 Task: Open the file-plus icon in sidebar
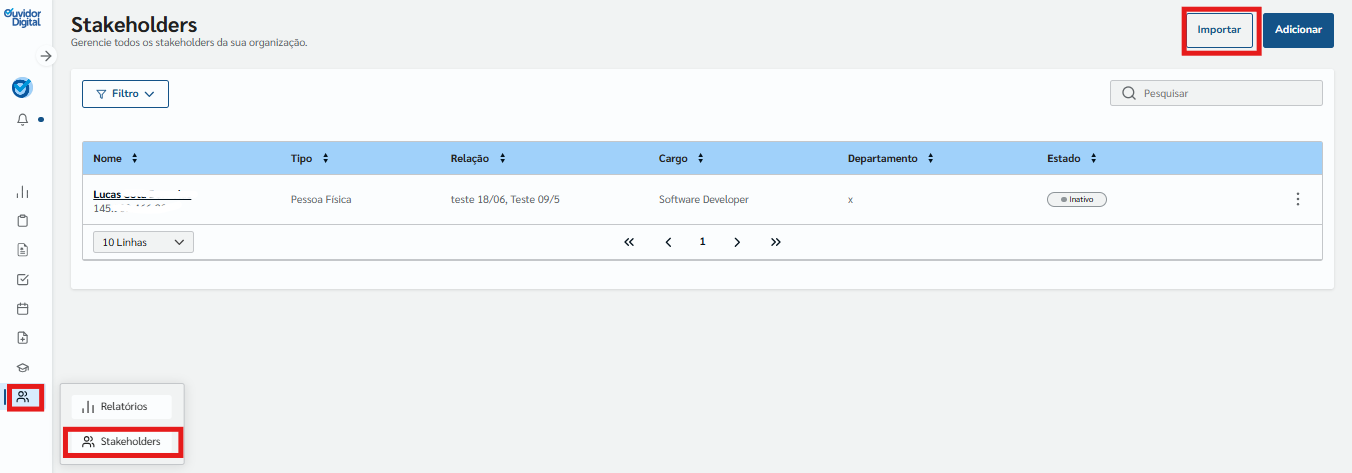coord(23,338)
